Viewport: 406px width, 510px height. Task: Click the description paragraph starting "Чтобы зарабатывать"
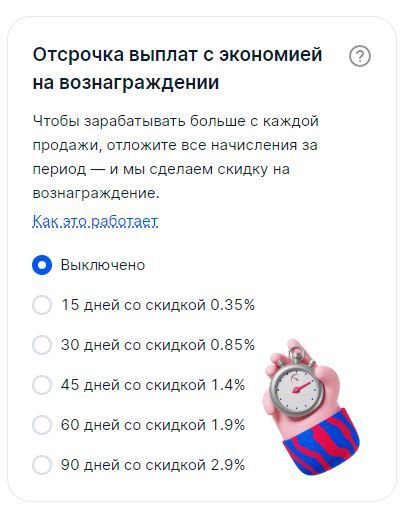[176, 157]
